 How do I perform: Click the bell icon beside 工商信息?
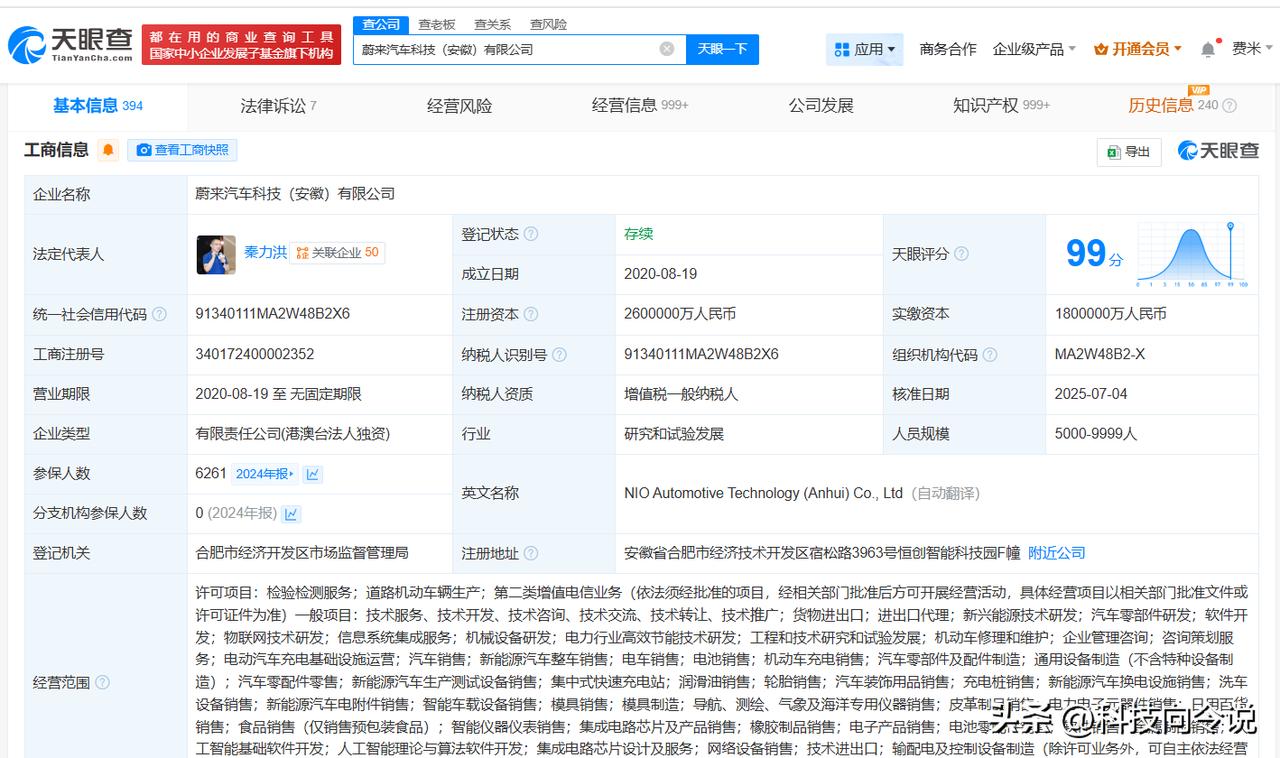(x=108, y=150)
